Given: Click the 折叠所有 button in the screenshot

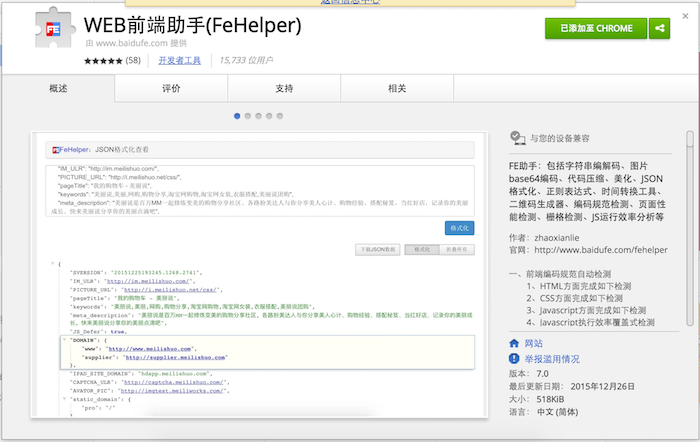Looking at the screenshot, I should click(457, 250).
